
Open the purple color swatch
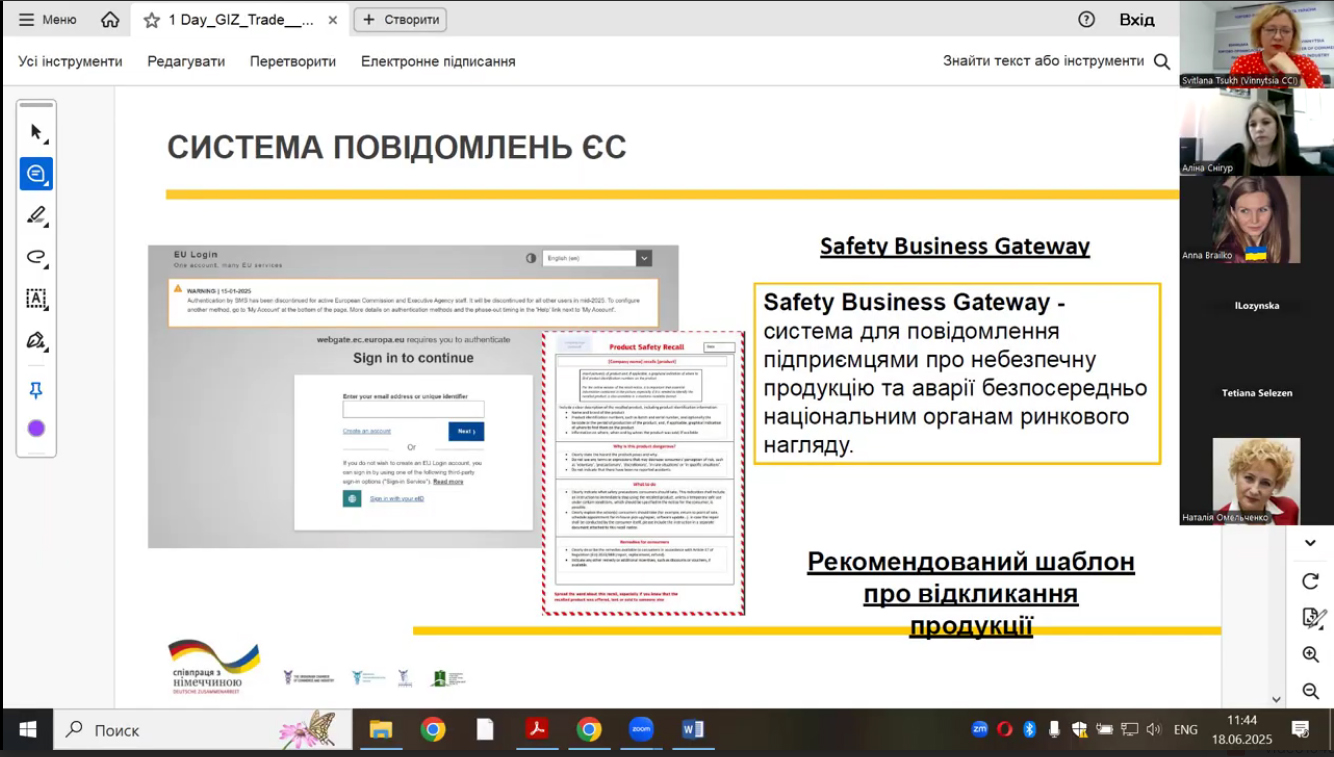point(36,428)
